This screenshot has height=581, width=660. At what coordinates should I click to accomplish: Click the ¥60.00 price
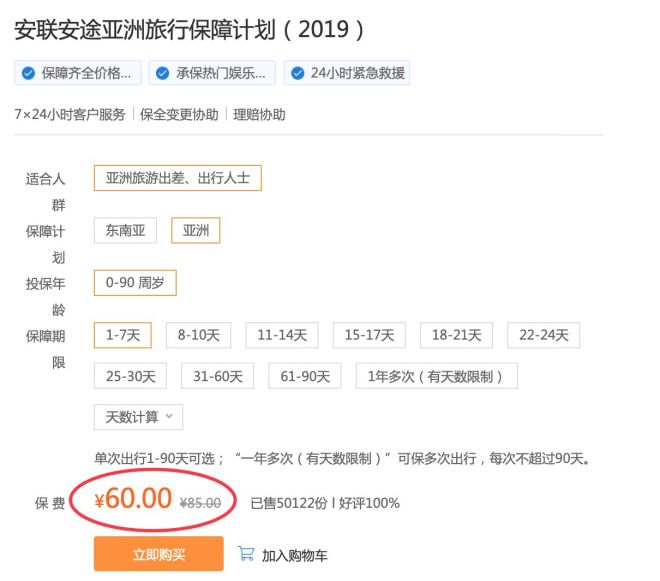[133, 499]
